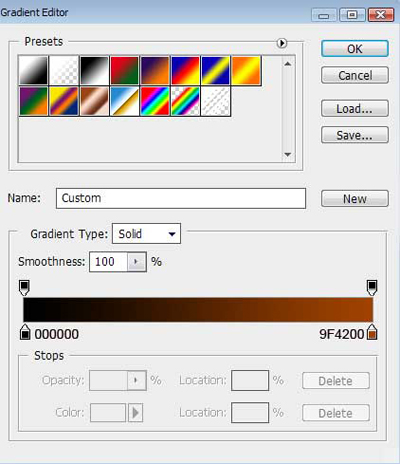Choose the blue, red, yellow gradient preset

click(185, 70)
